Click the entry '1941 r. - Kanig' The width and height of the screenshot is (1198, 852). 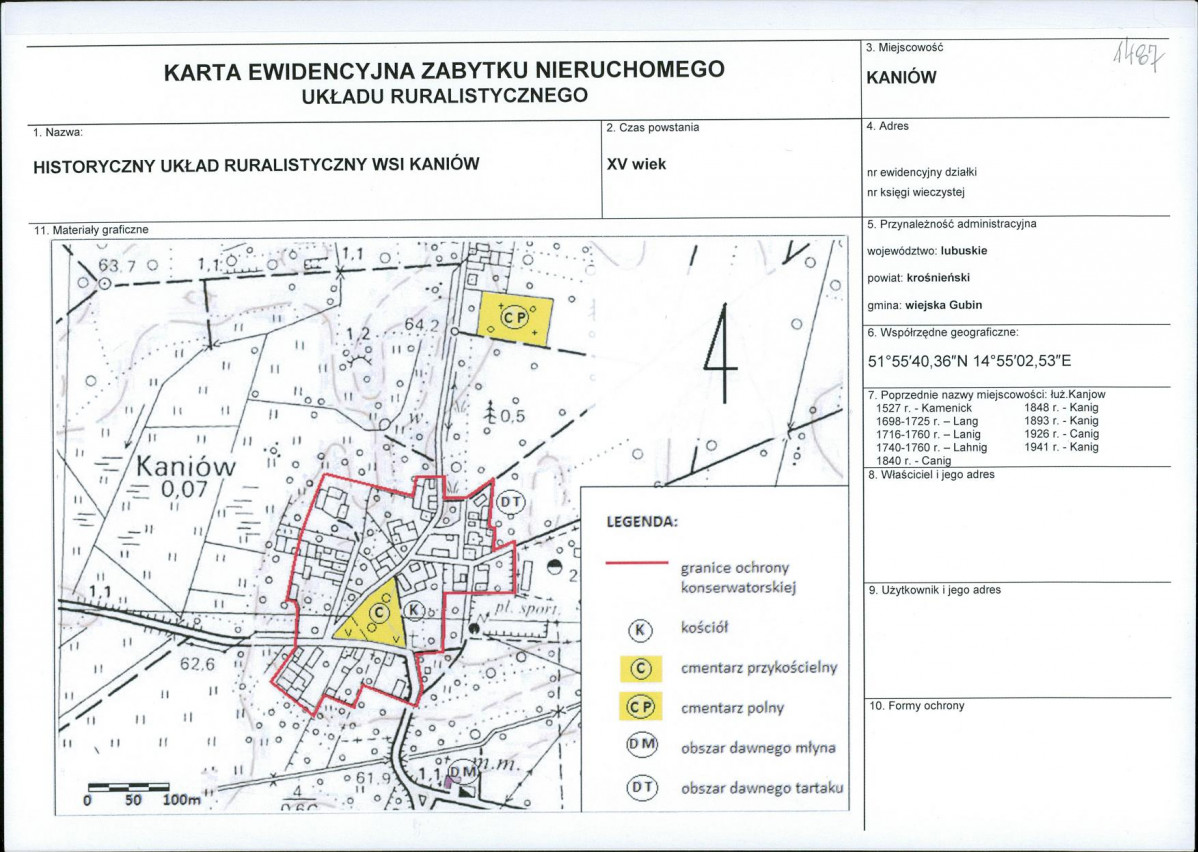[1061, 447]
